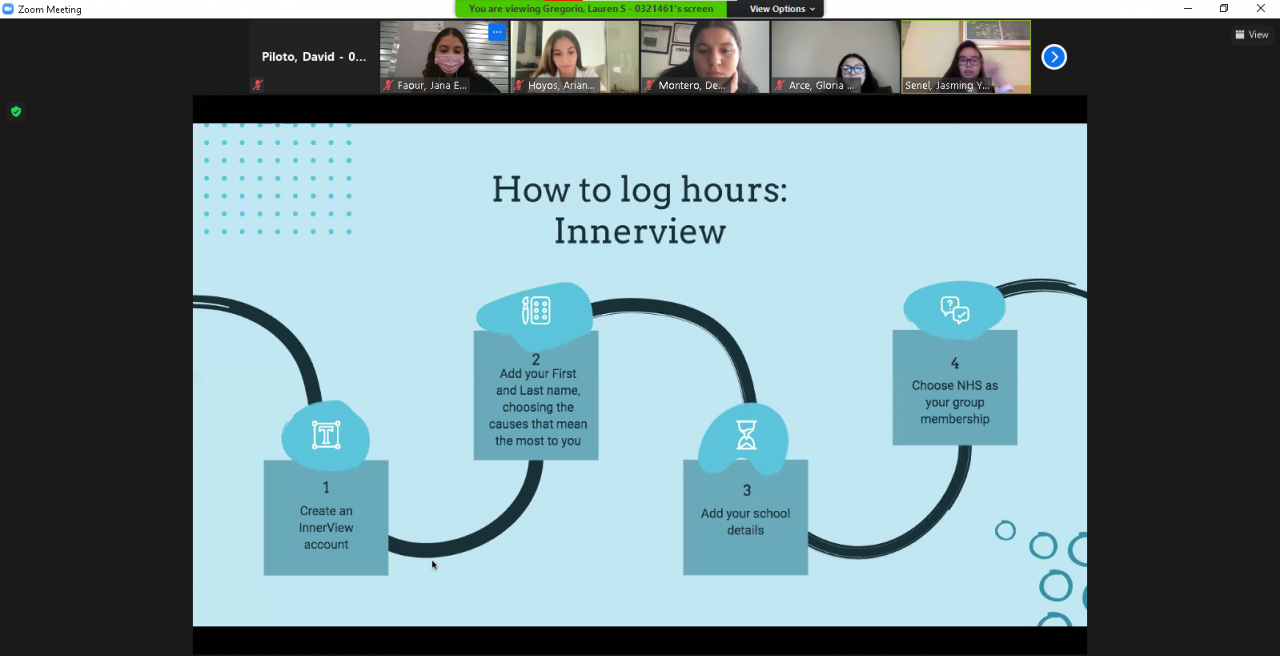Screen dimensions: 1280x656
Task: Click the next participants arrow button
Action: pyautogui.click(x=1054, y=57)
